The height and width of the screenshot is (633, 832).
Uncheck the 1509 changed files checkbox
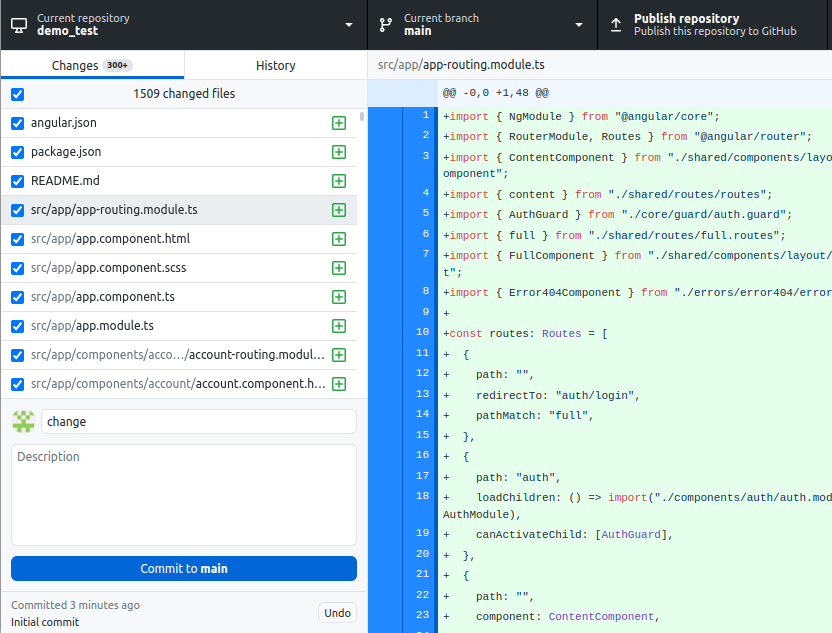click(17, 94)
